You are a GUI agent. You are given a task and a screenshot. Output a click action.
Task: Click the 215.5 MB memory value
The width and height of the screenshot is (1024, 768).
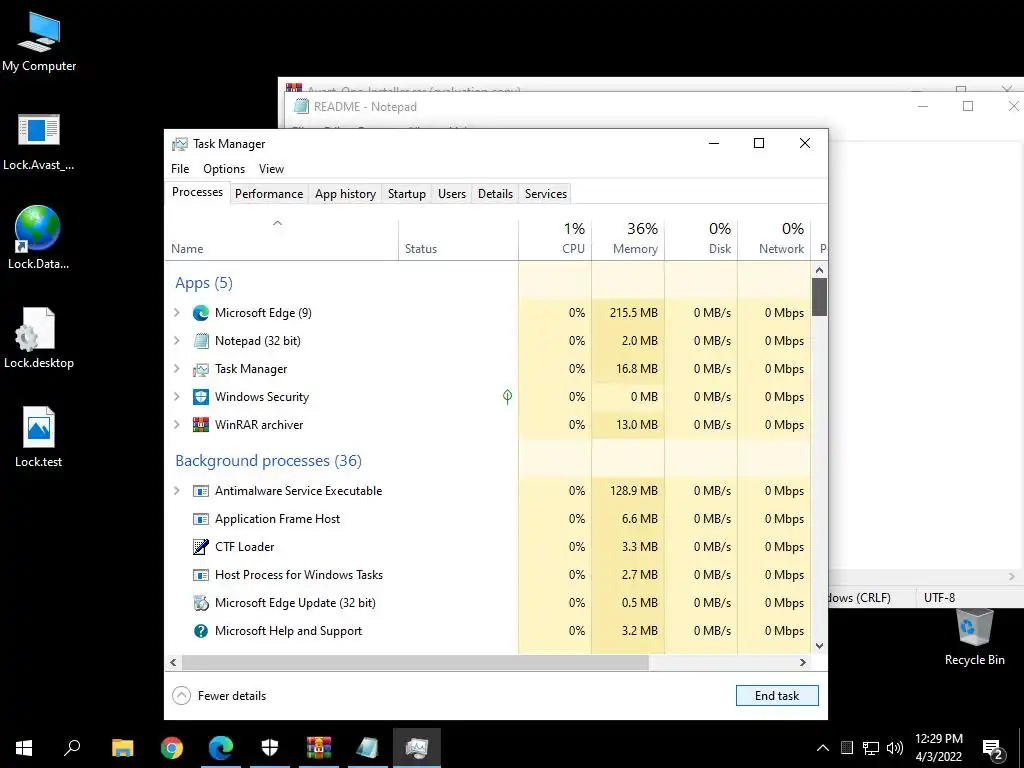633,313
